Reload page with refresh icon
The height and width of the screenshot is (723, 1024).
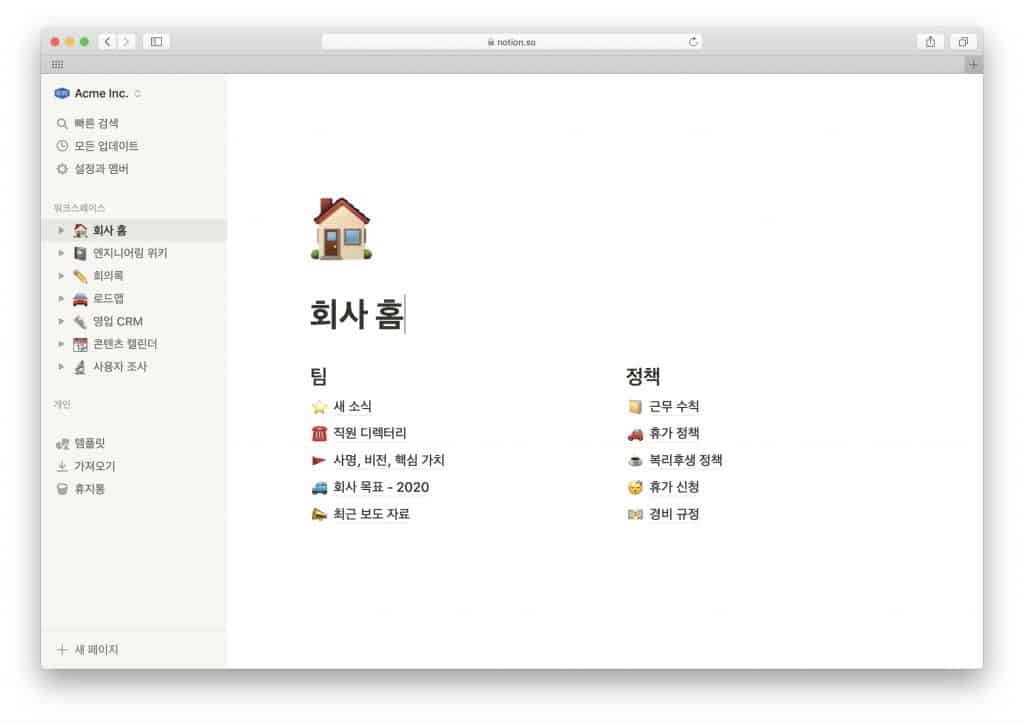click(x=693, y=41)
